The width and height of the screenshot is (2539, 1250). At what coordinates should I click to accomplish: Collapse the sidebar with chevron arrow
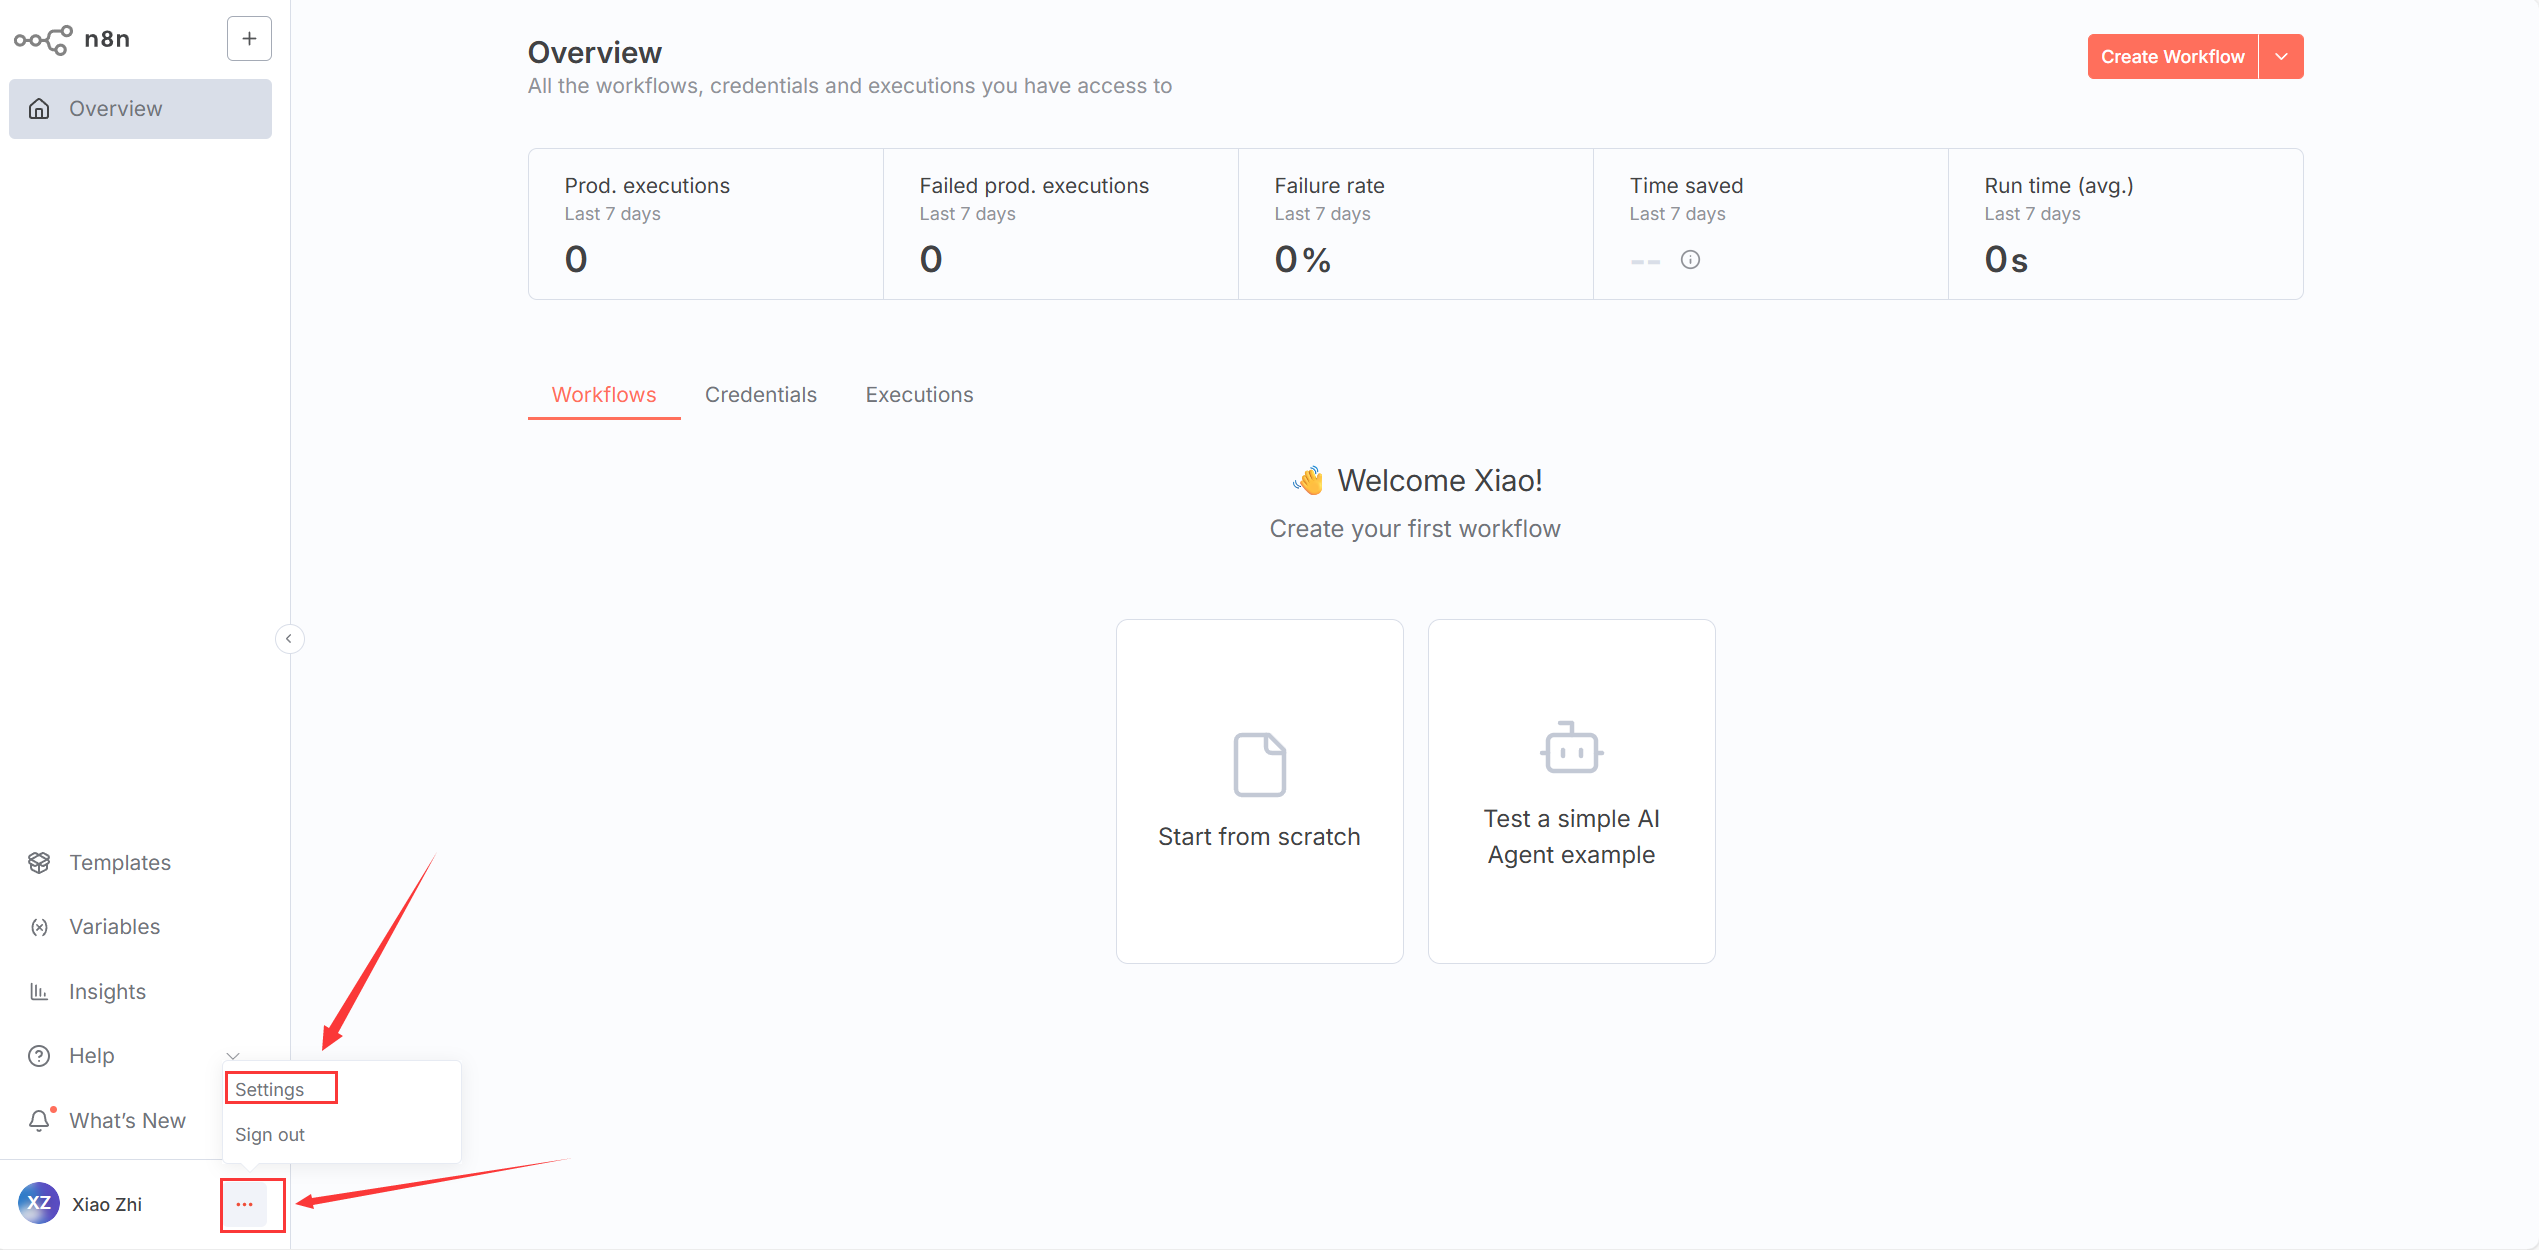click(289, 638)
